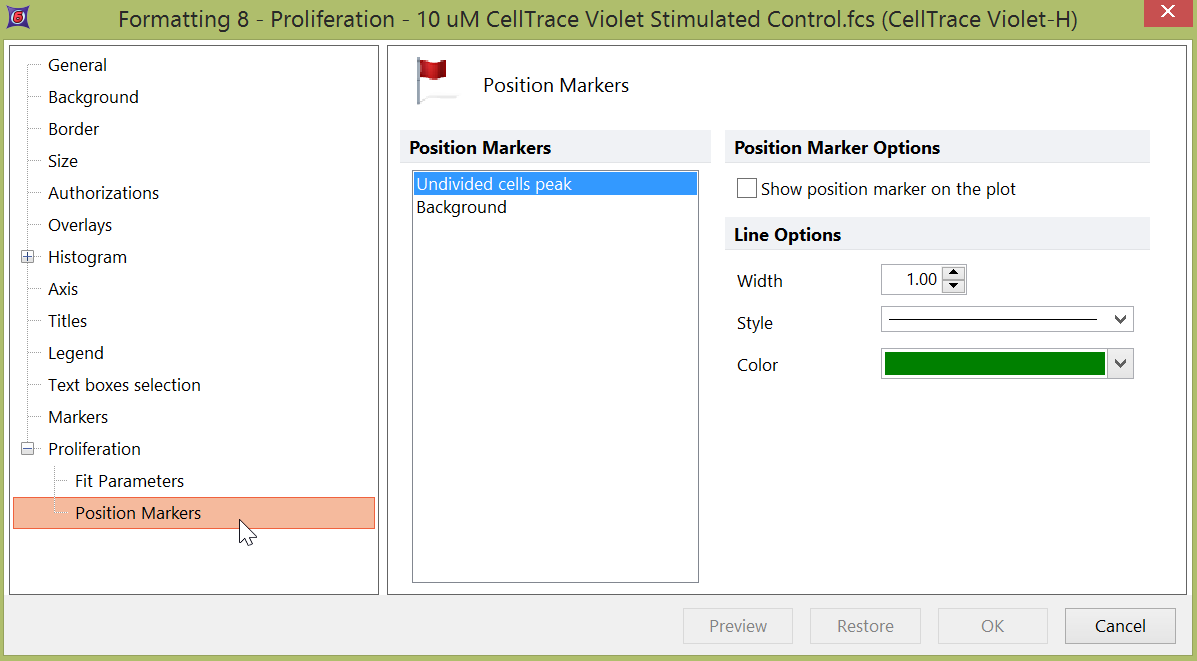This screenshot has height=661, width=1197.
Task: Select the Legend category
Action: coord(76,353)
